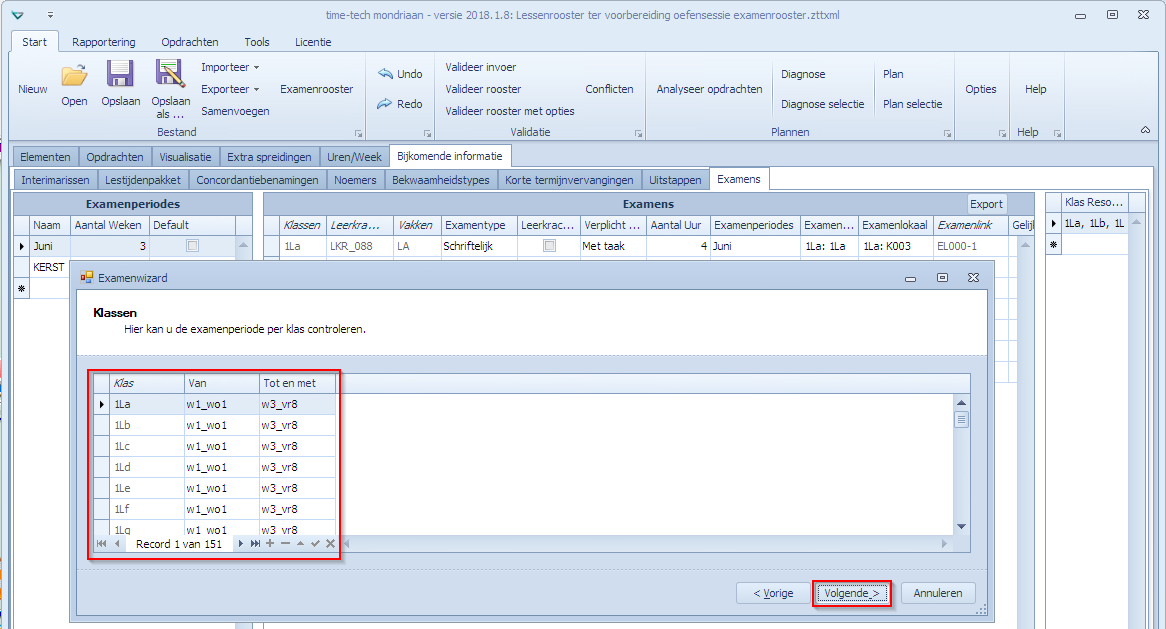
Task: Go to next record in wizard navigator
Action: 240,543
